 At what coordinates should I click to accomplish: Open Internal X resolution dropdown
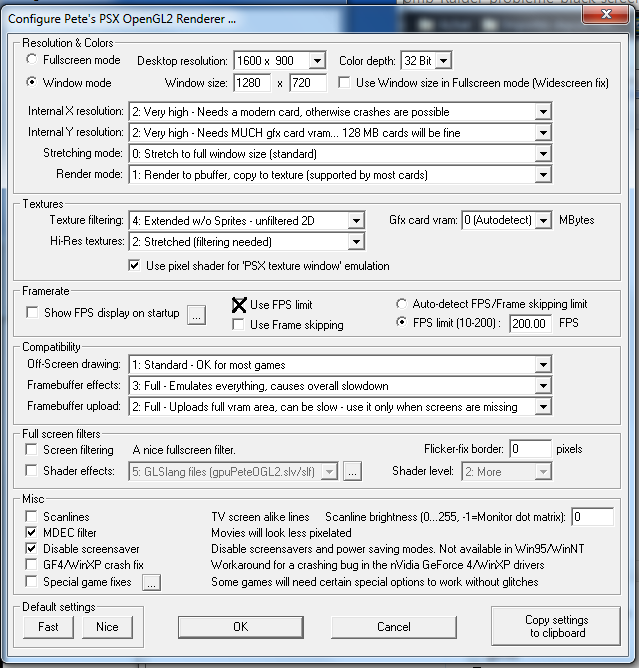[340, 112]
